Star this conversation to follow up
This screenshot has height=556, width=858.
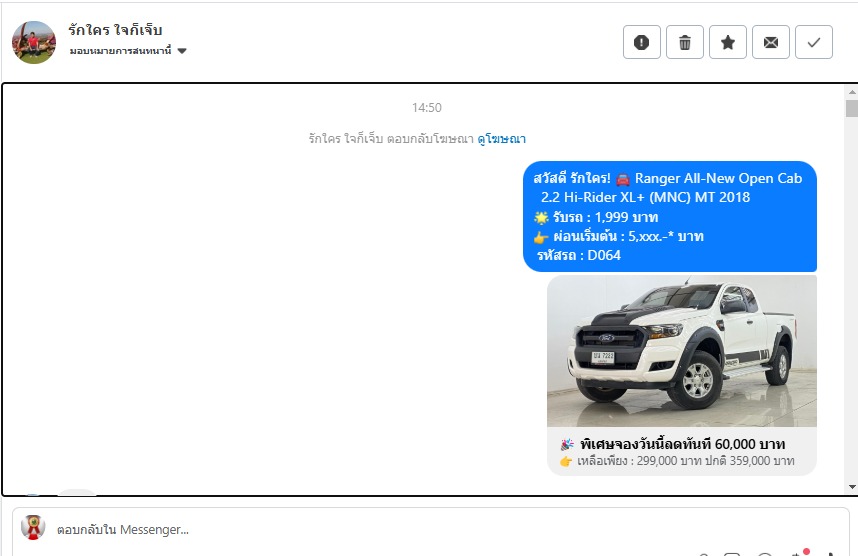click(728, 42)
